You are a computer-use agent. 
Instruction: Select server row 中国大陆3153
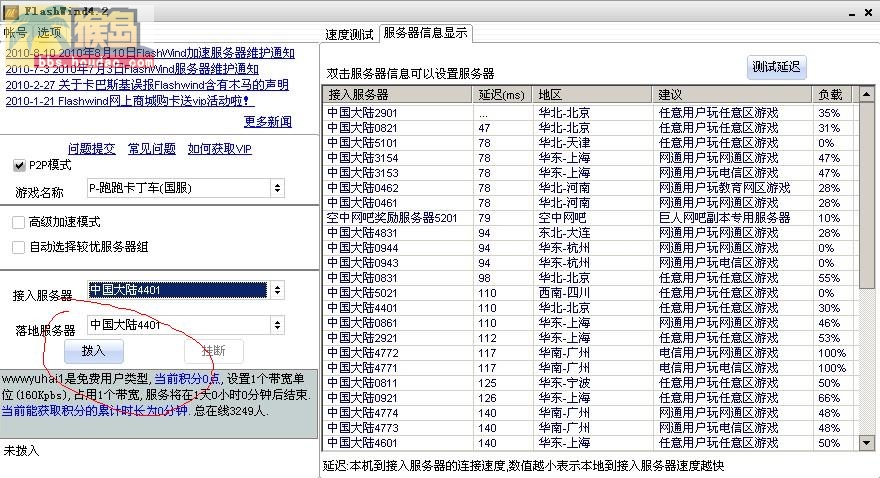(588, 173)
